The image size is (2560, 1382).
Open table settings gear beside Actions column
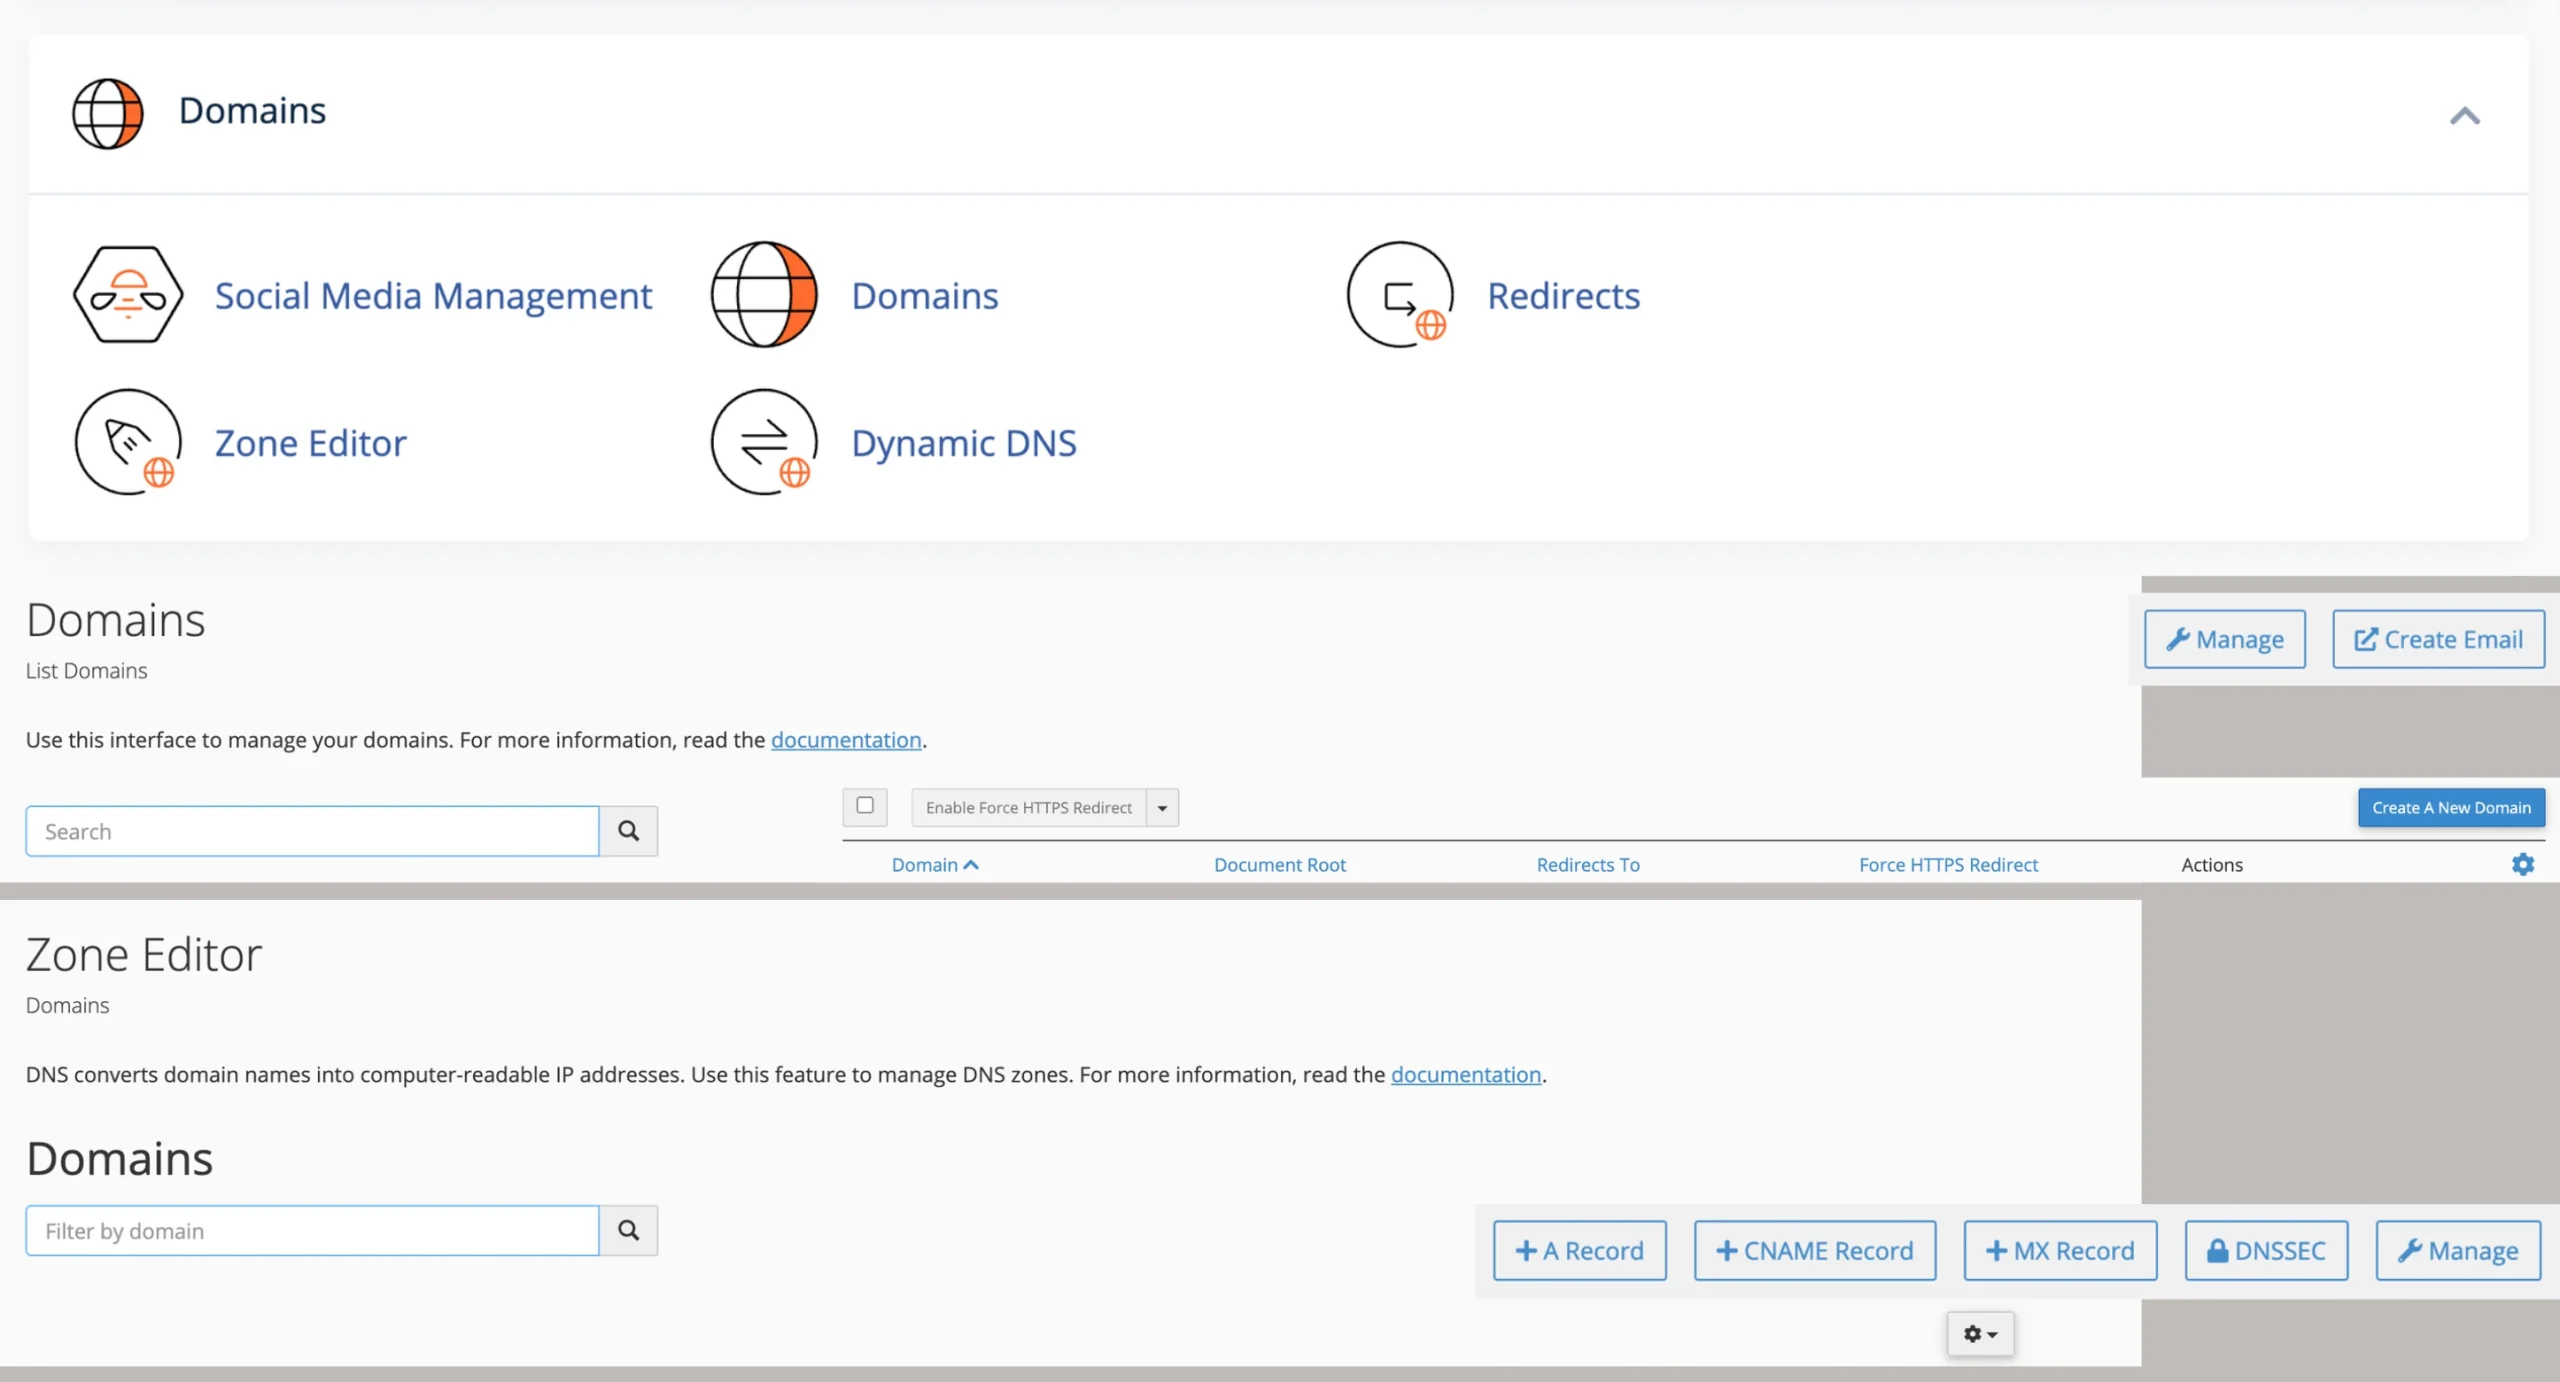point(2523,865)
